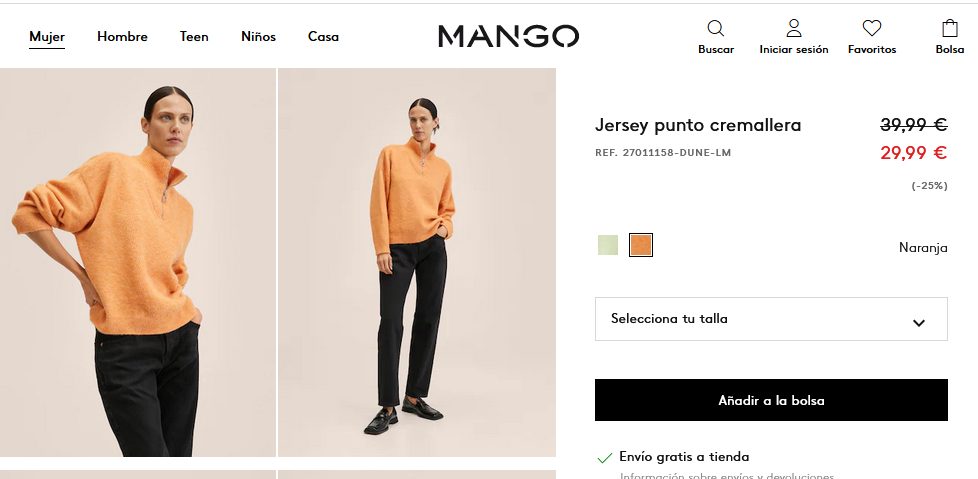Open the Bolsa shopping bag icon
The height and width of the screenshot is (479, 978).
point(949,28)
